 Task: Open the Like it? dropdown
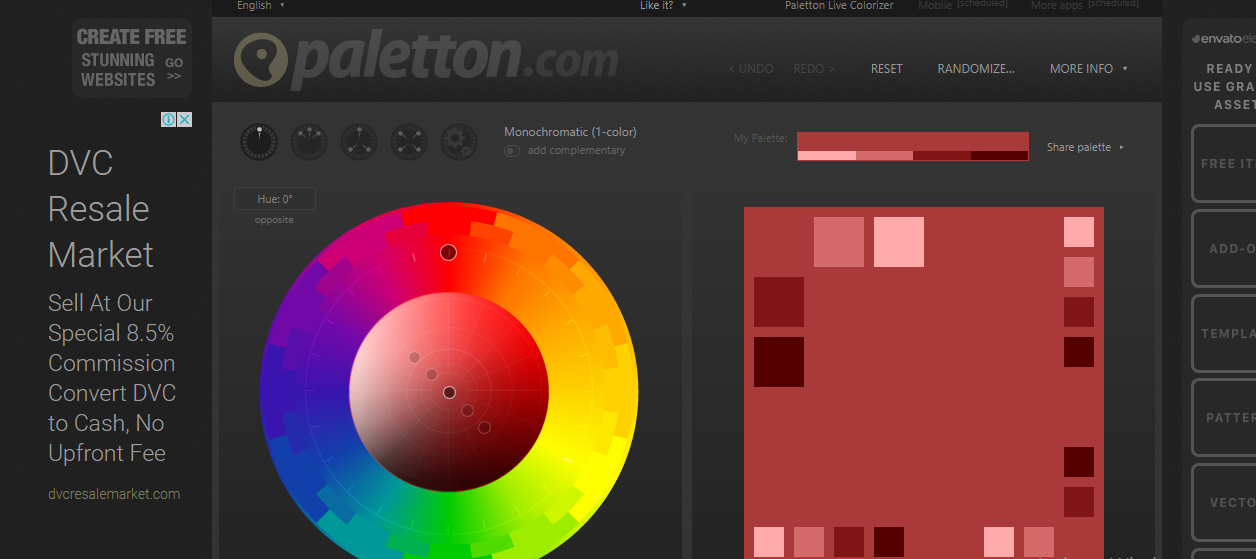(664, 6)
